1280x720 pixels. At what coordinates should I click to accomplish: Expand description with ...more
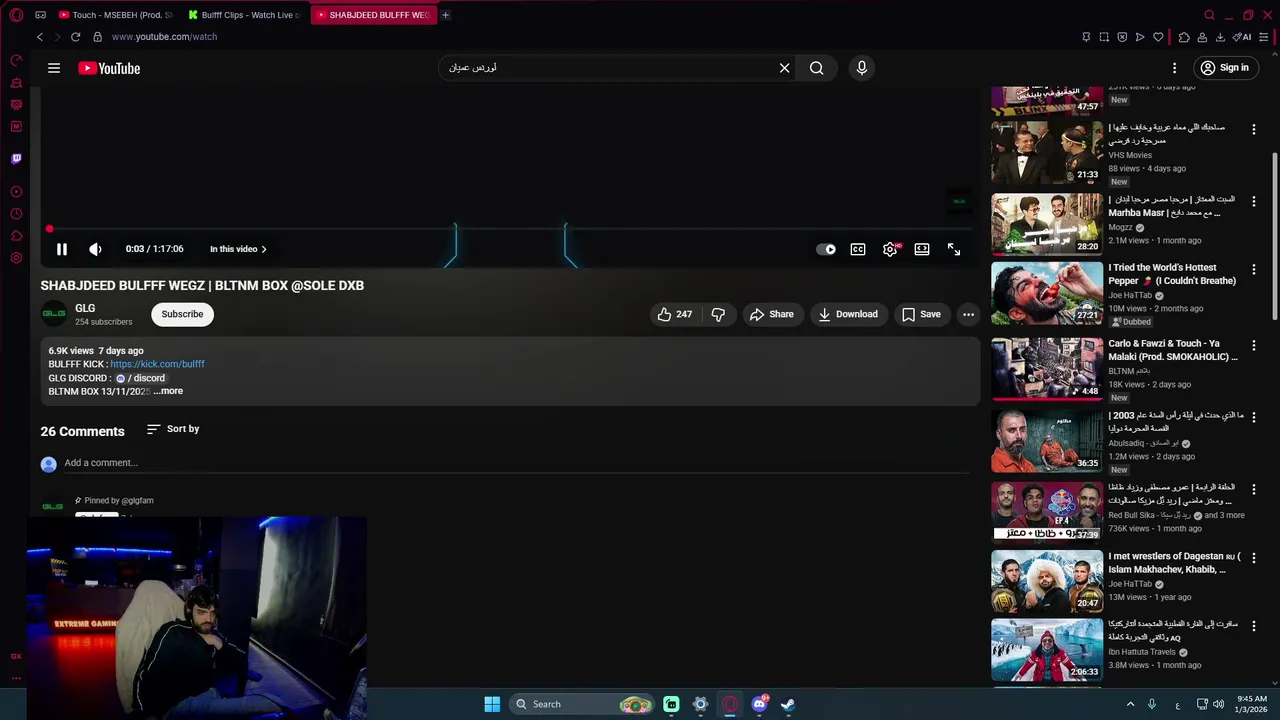coord(168,391)
